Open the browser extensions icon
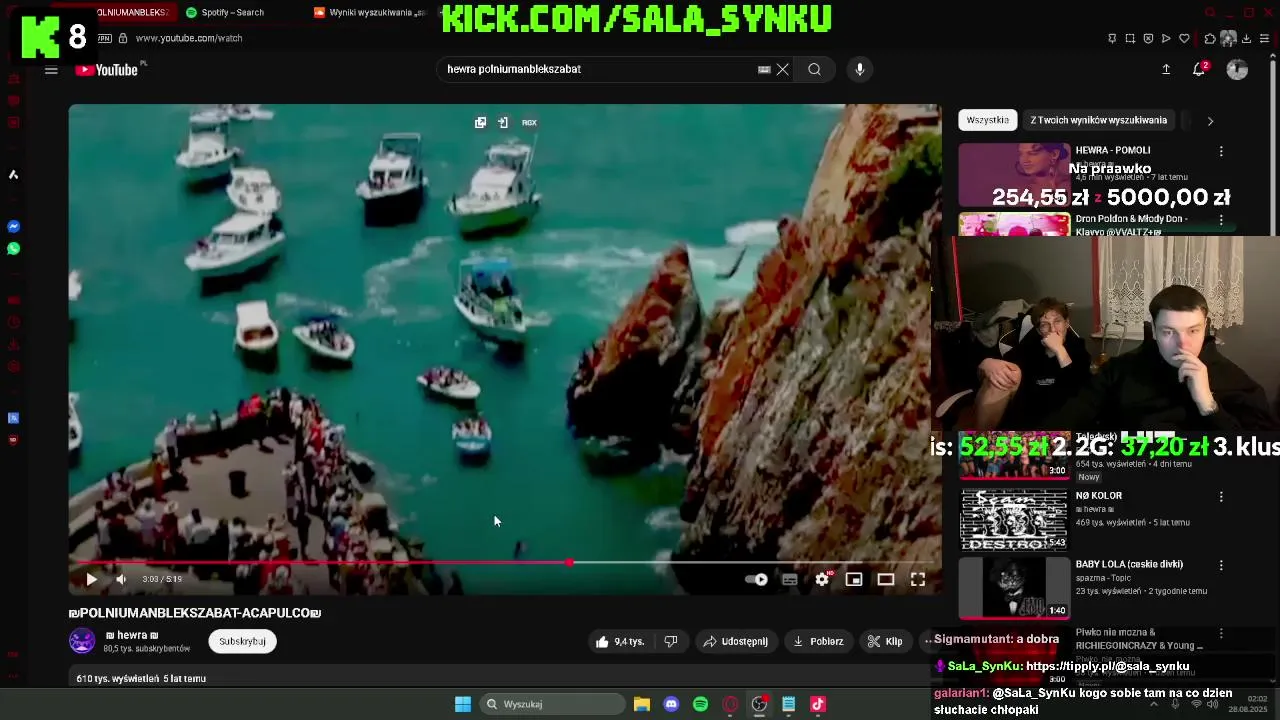The image size is (1280, 720). tap(1210, 38)
